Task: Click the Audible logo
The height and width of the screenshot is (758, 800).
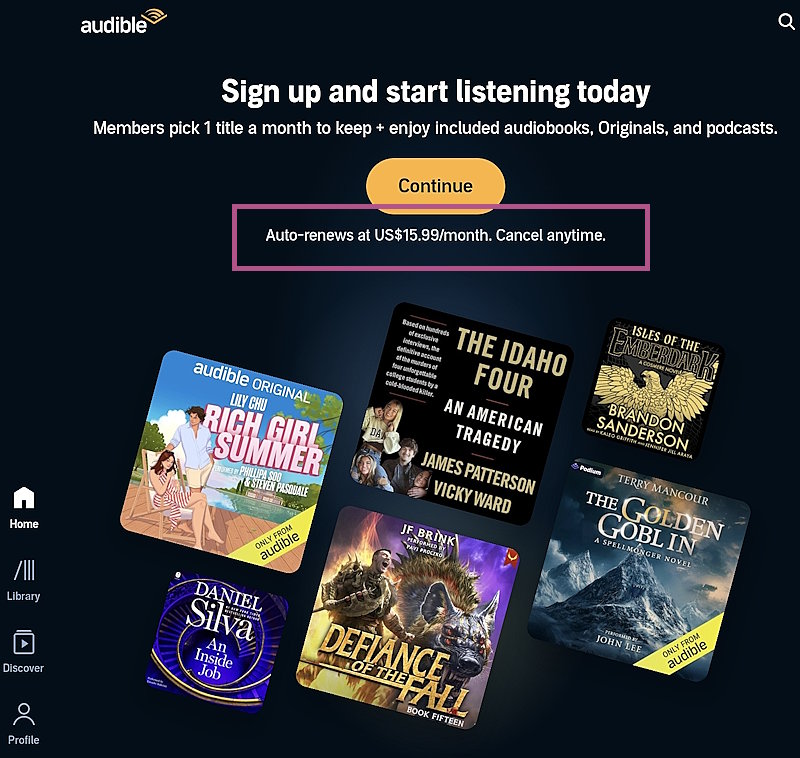Action: 123,22
